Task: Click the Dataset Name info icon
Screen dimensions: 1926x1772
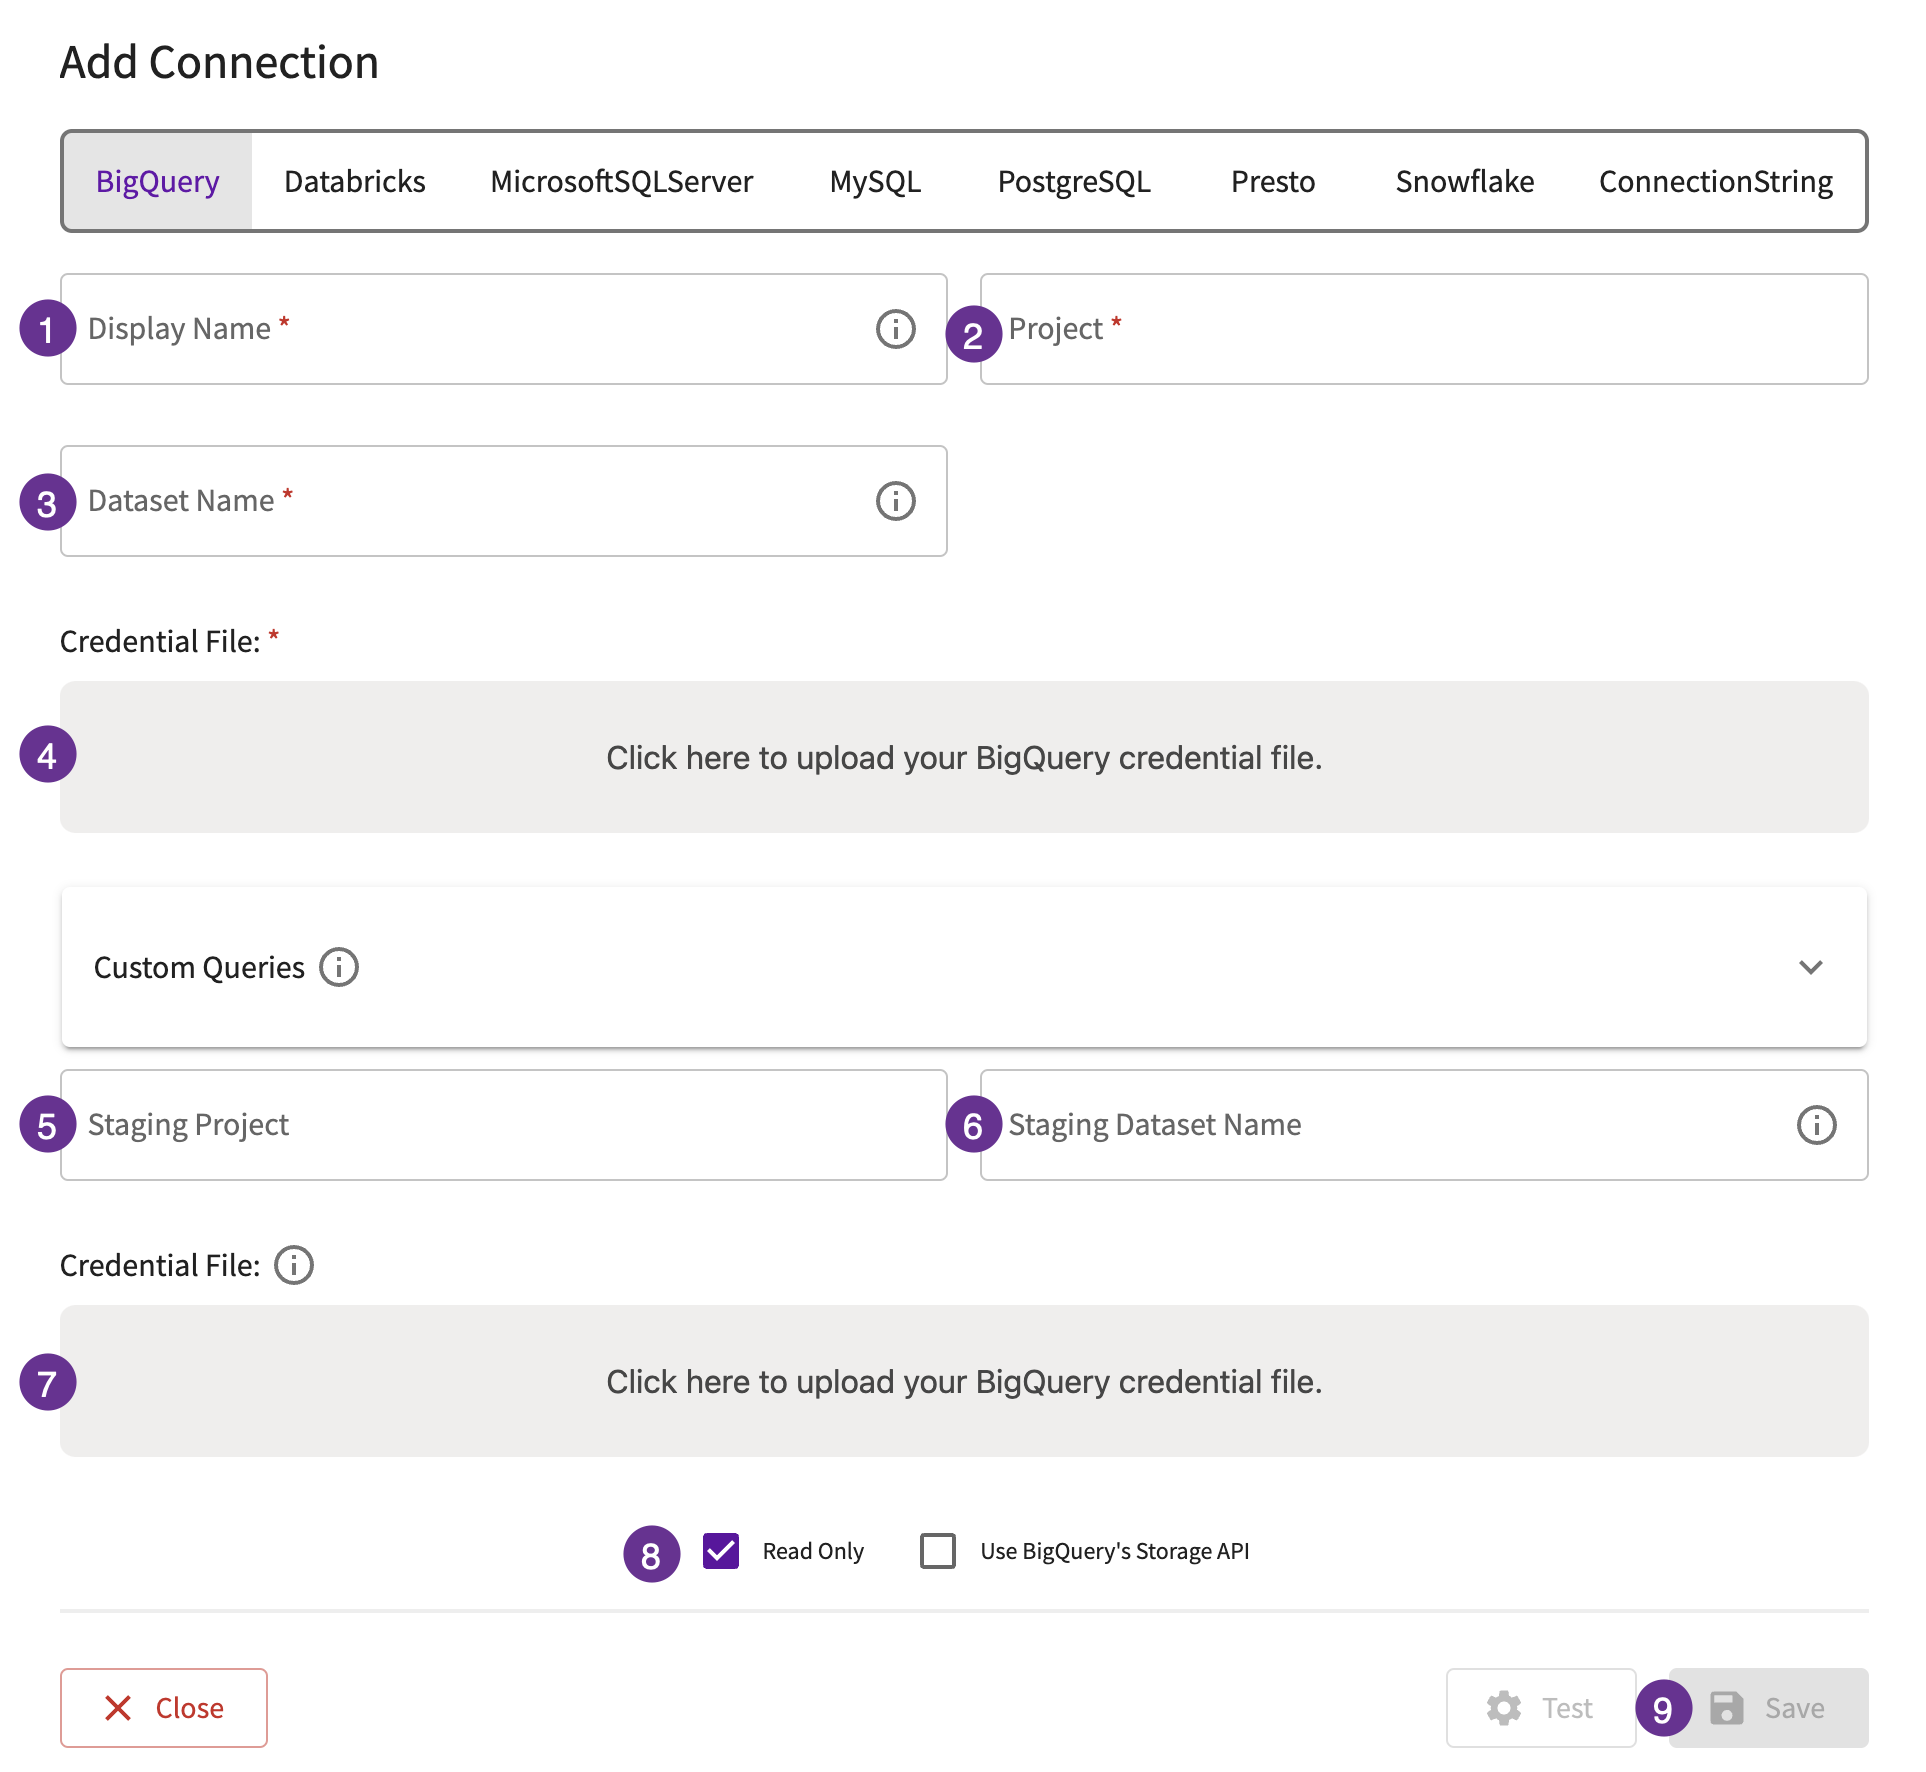Action: click(x=895, y=501)
